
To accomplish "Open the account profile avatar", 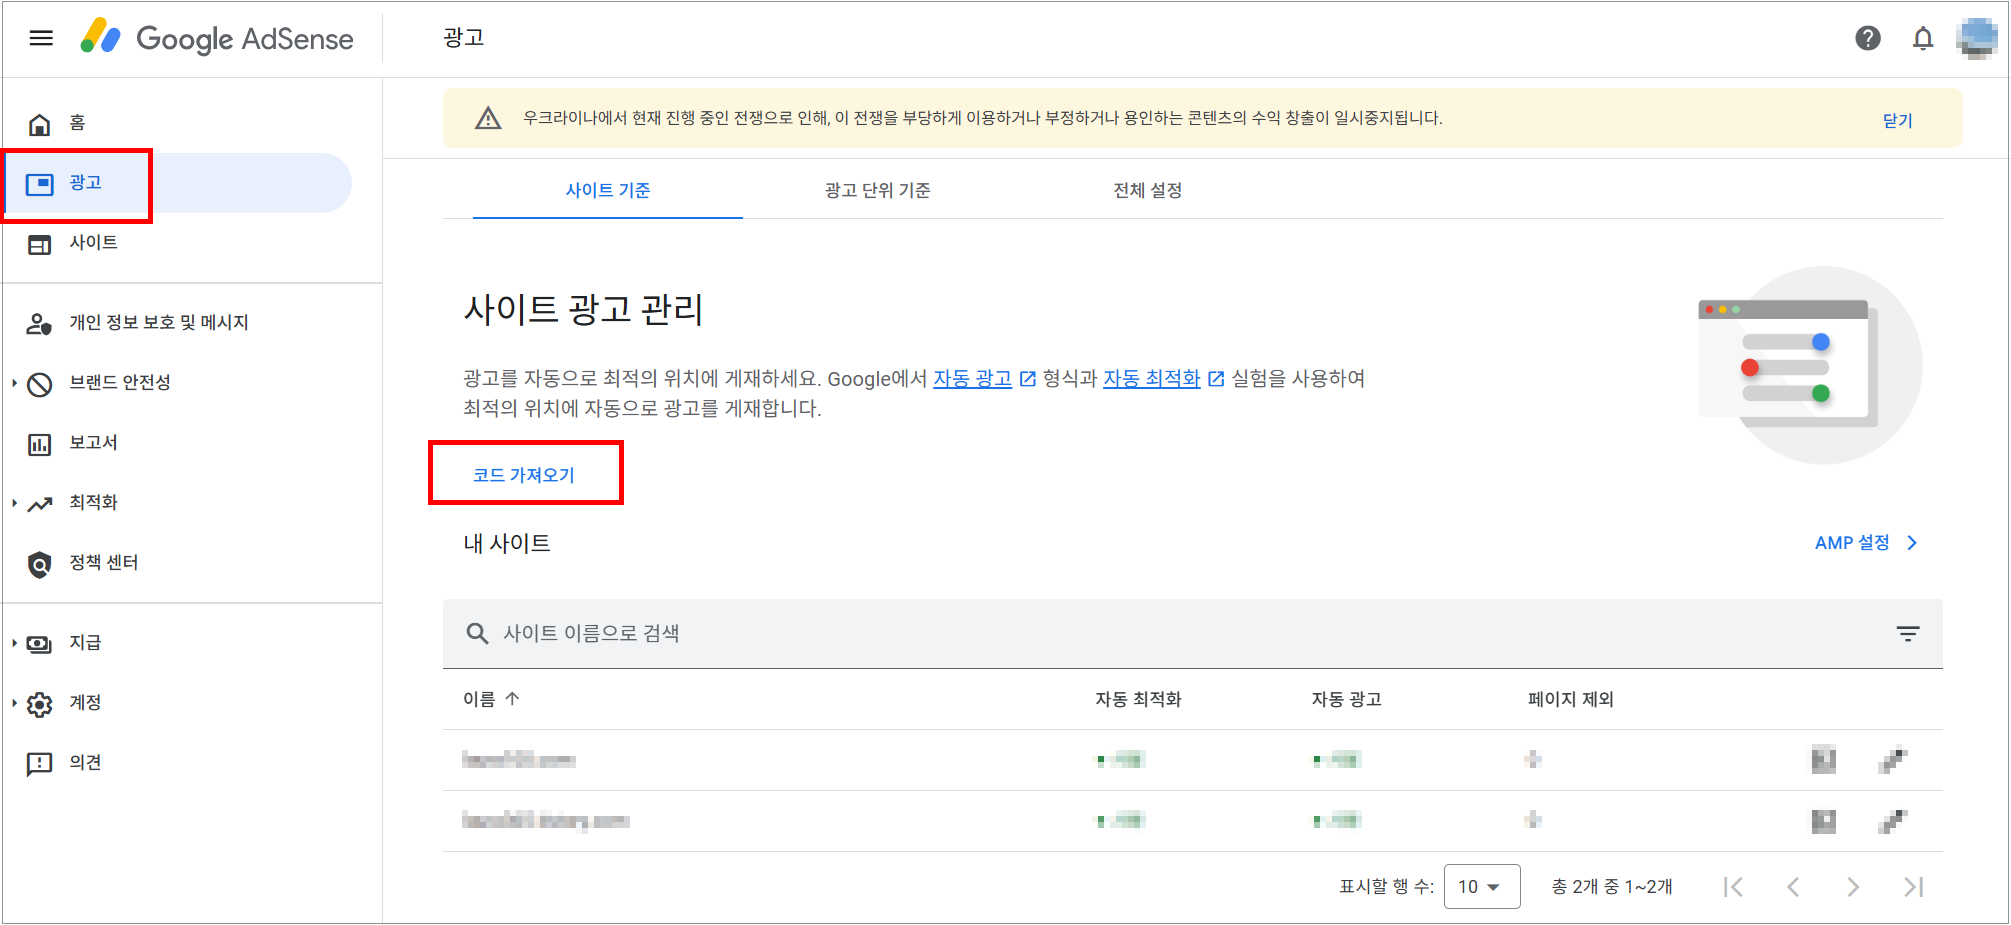I will 1977,38.
